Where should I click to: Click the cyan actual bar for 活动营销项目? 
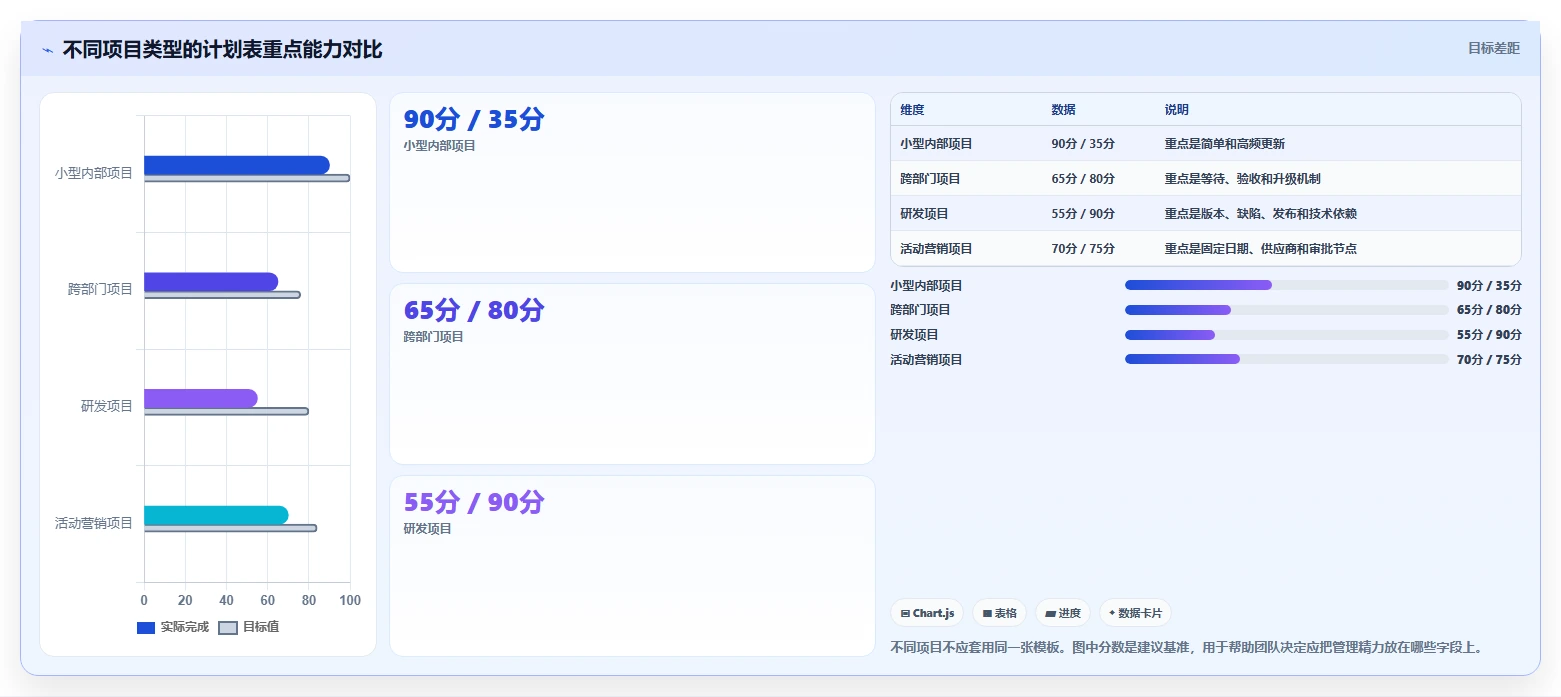(x=216, y=515)
